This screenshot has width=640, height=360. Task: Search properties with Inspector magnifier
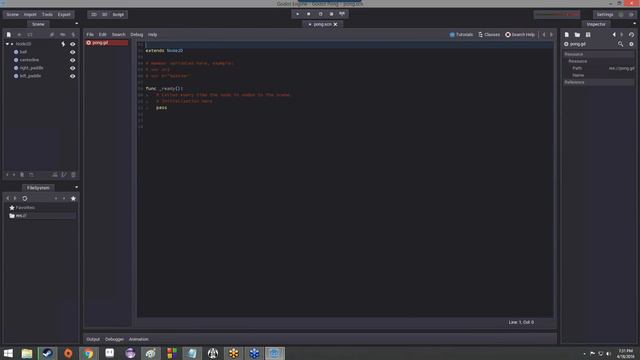(620, 44)
